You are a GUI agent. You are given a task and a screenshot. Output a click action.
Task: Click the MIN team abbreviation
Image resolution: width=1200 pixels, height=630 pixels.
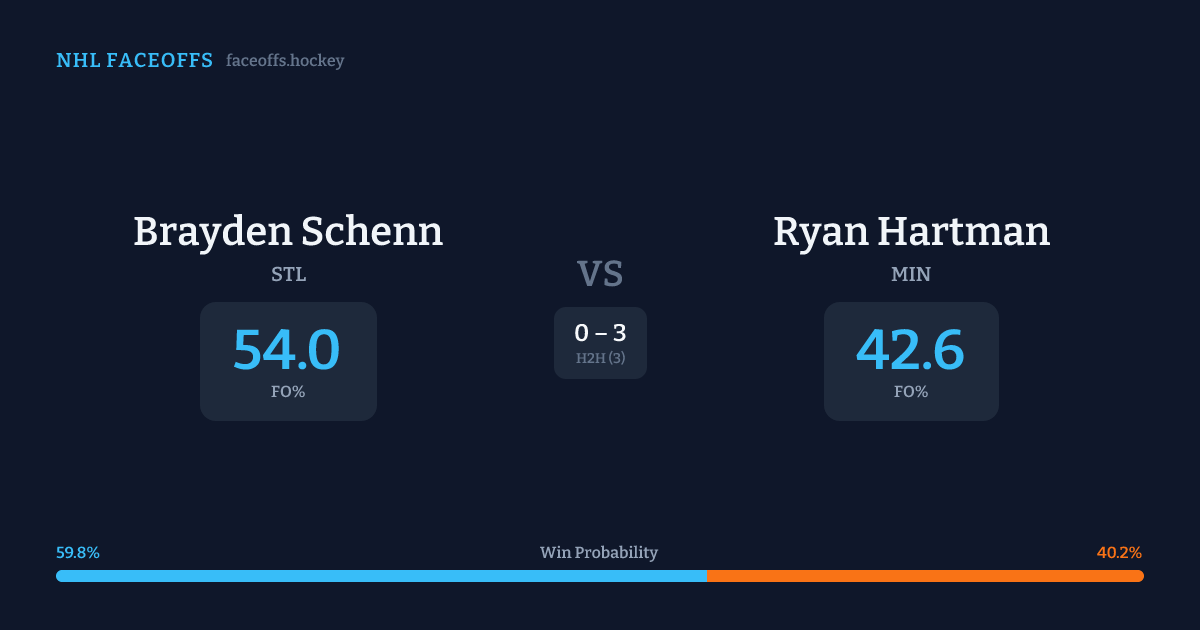click(x=911, y=274)
